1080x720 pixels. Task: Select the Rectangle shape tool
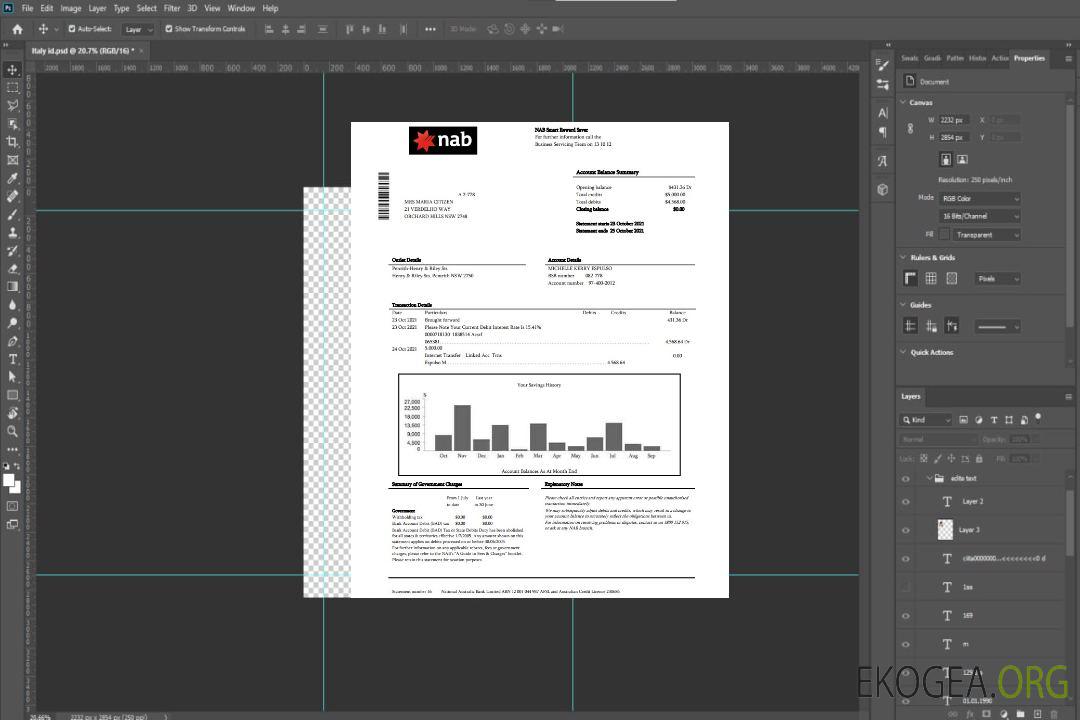[12, 395]
